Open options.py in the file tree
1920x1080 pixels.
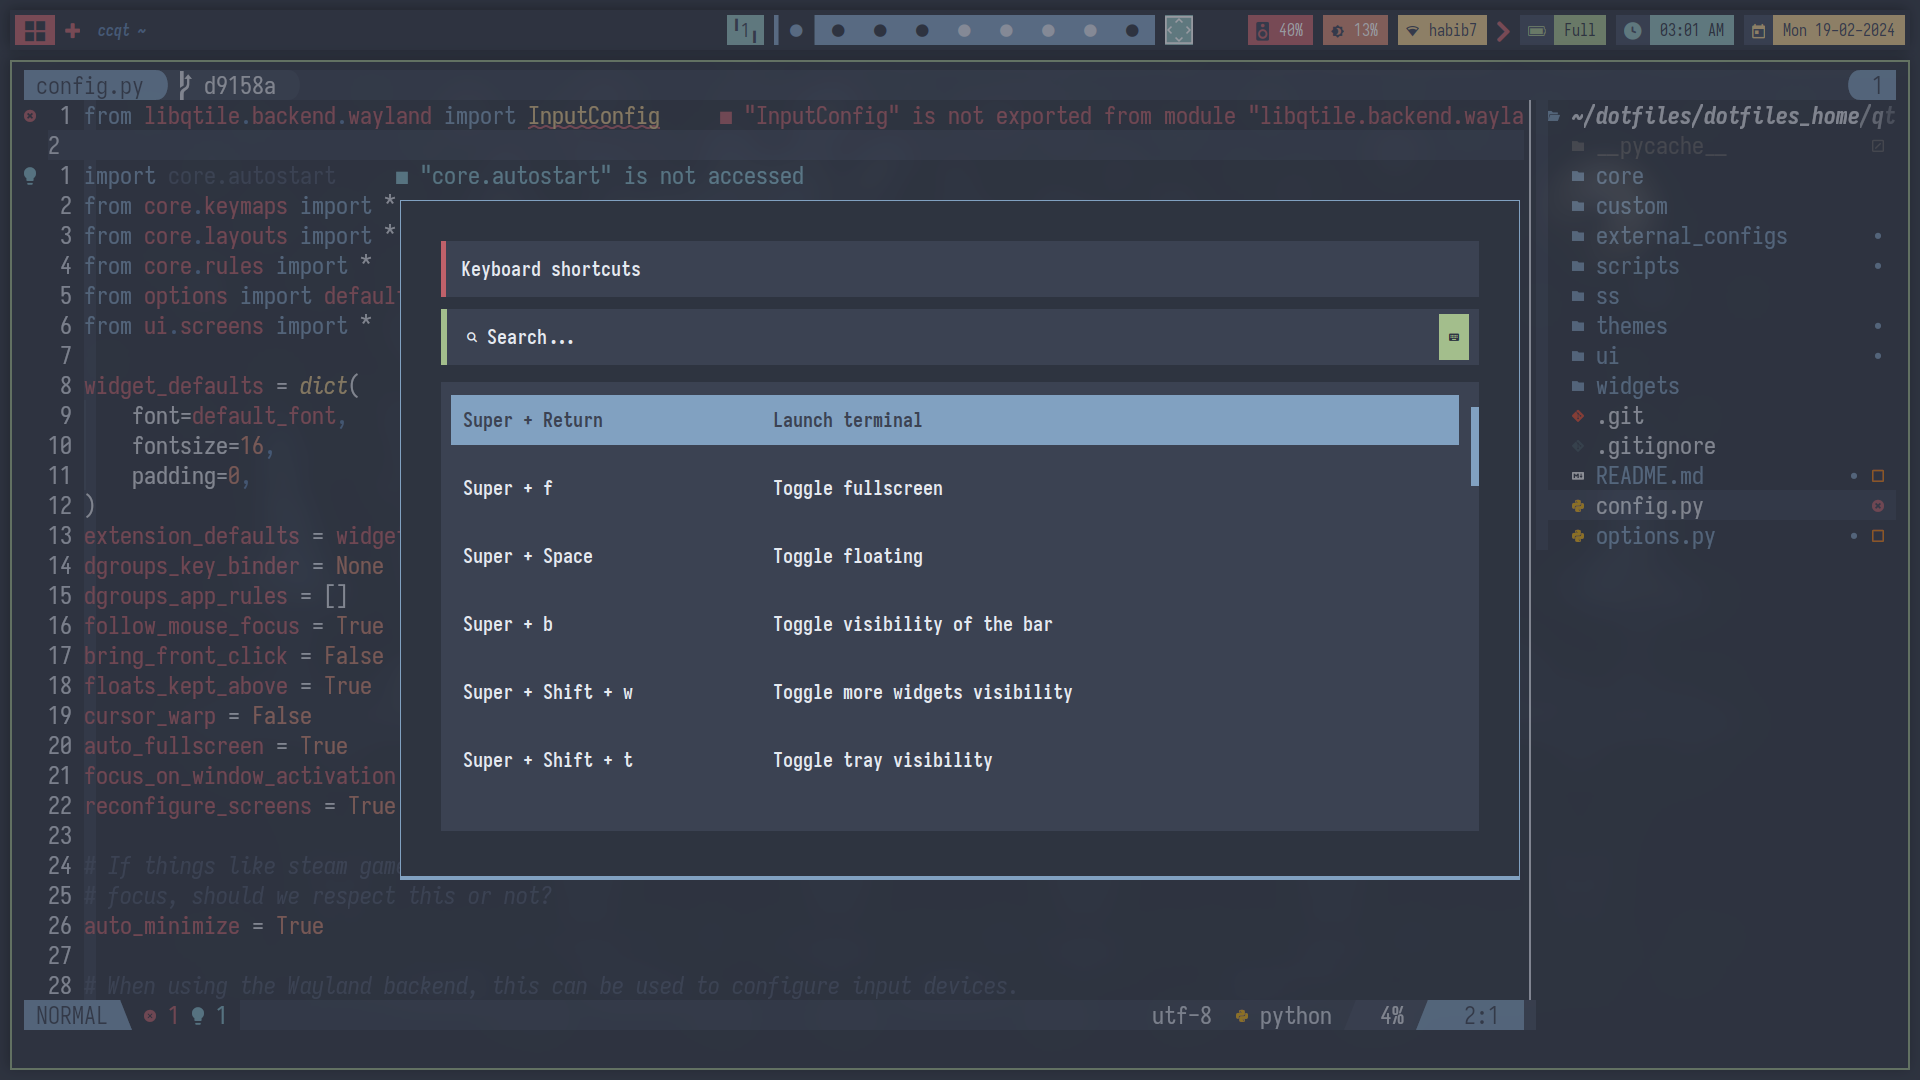click(1655, 536)
